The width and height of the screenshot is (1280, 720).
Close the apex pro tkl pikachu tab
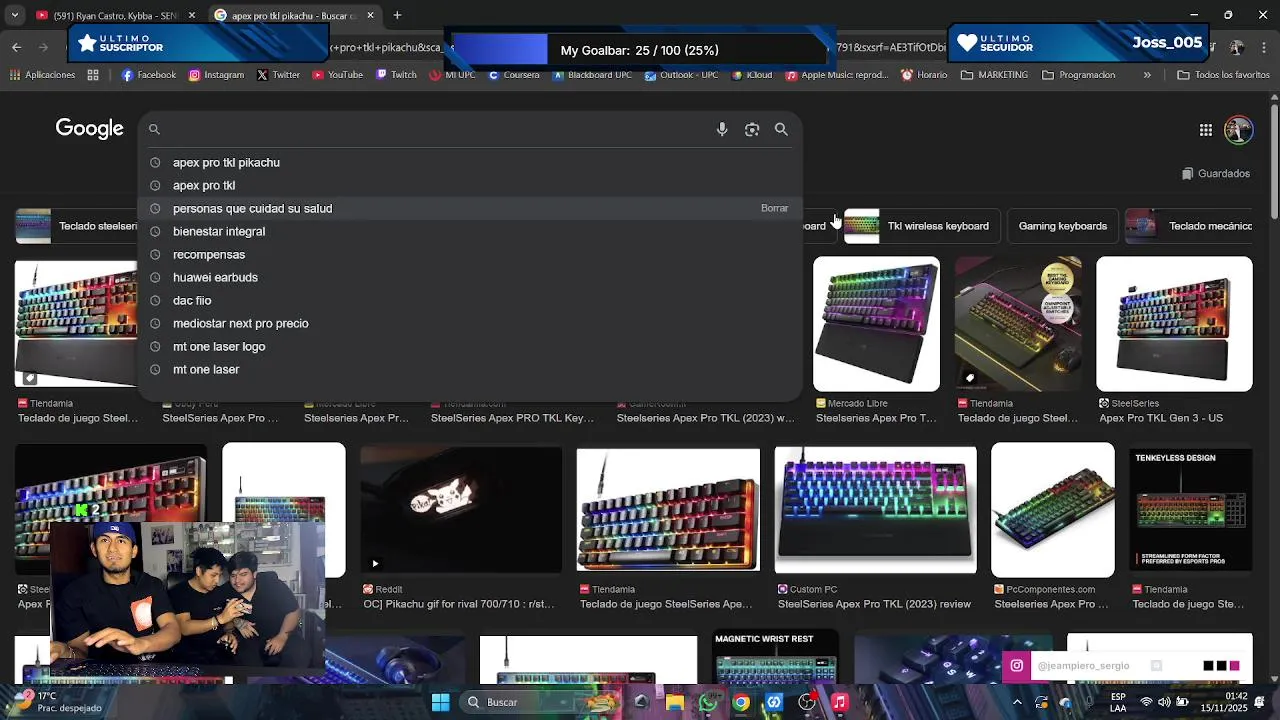370,15
